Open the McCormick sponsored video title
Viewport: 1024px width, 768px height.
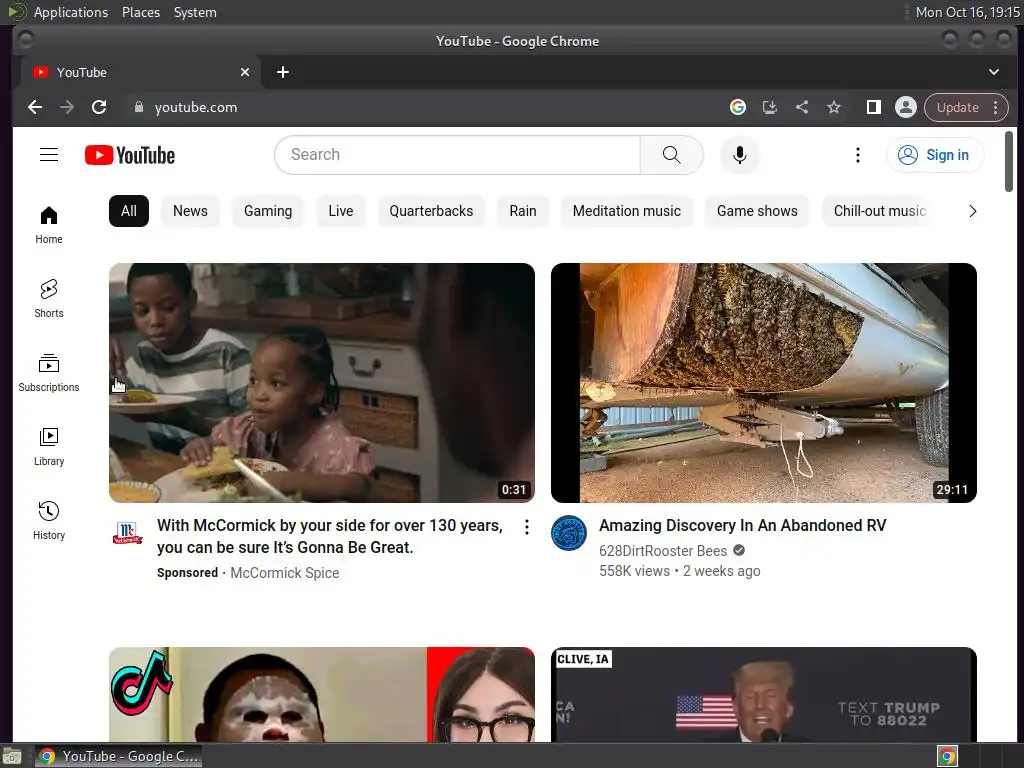point(330,536)
